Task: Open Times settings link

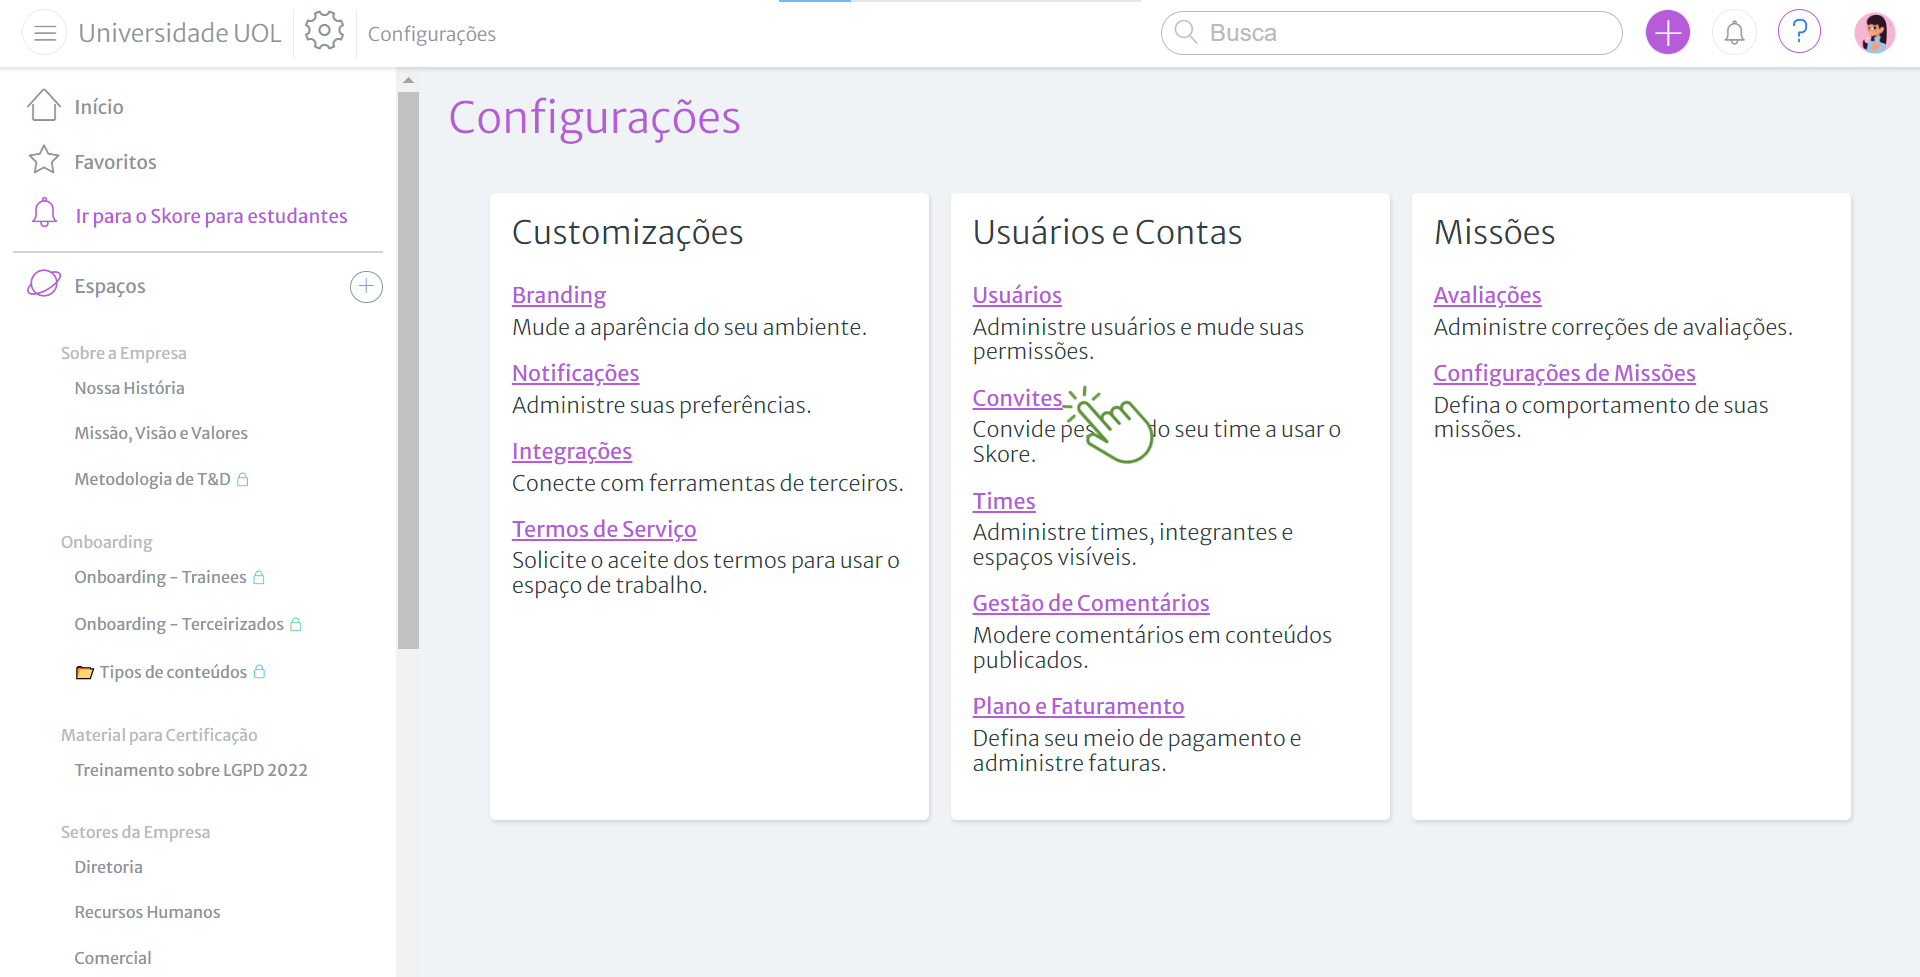Action: point(1004,501)
